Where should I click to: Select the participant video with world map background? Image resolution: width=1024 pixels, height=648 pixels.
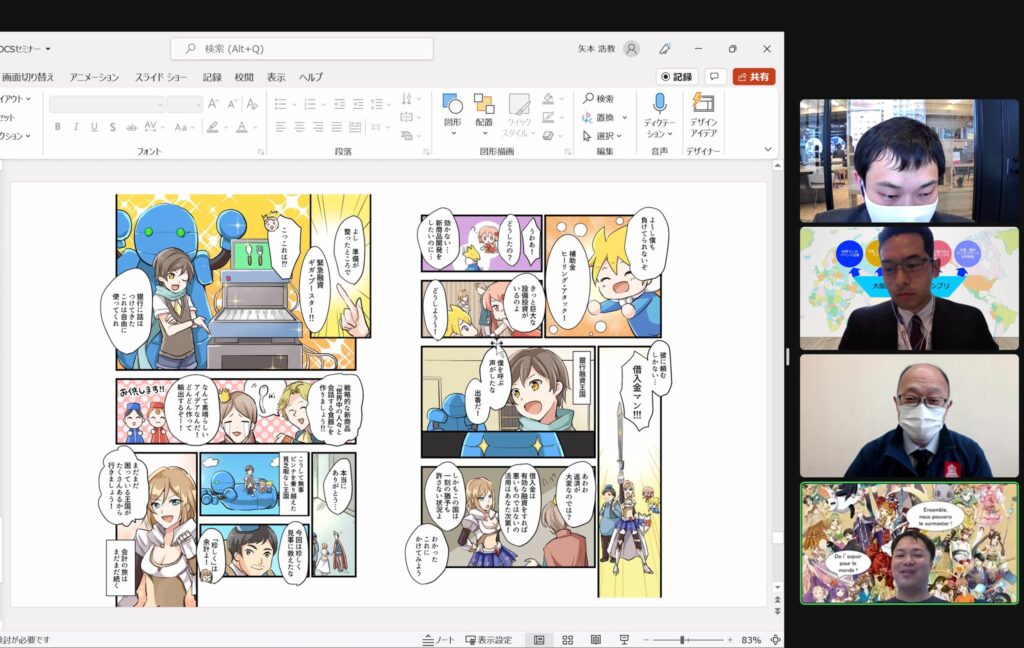click(909, 288)
